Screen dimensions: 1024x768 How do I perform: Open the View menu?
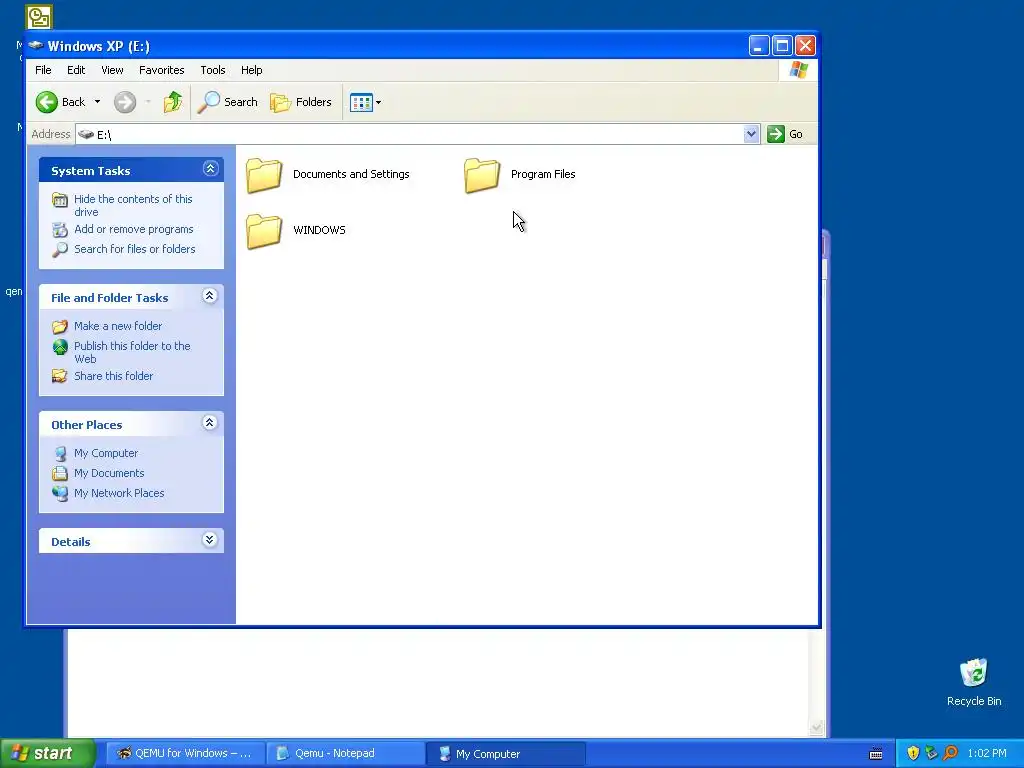(112, 70)
